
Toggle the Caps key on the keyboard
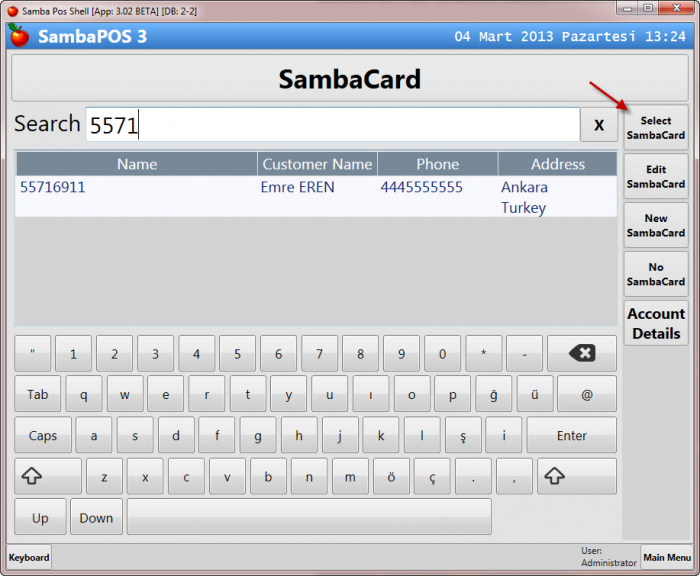coord(43,436)
